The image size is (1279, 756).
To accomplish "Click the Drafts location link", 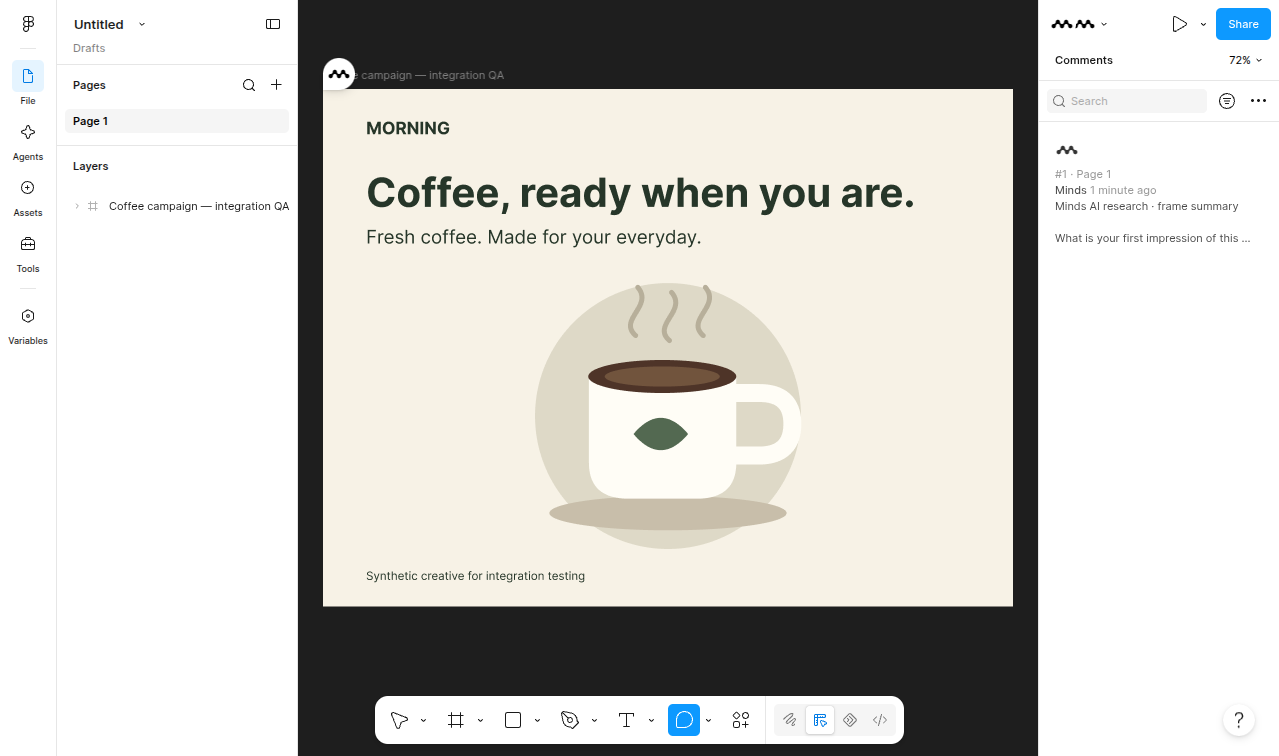I will click(89, 48).
